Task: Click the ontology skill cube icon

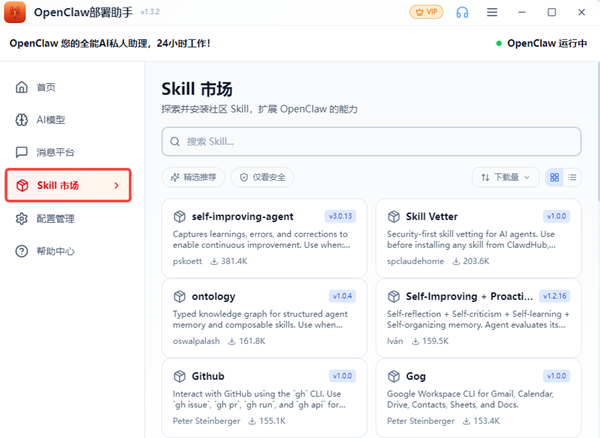Action: tap(180, 297)
